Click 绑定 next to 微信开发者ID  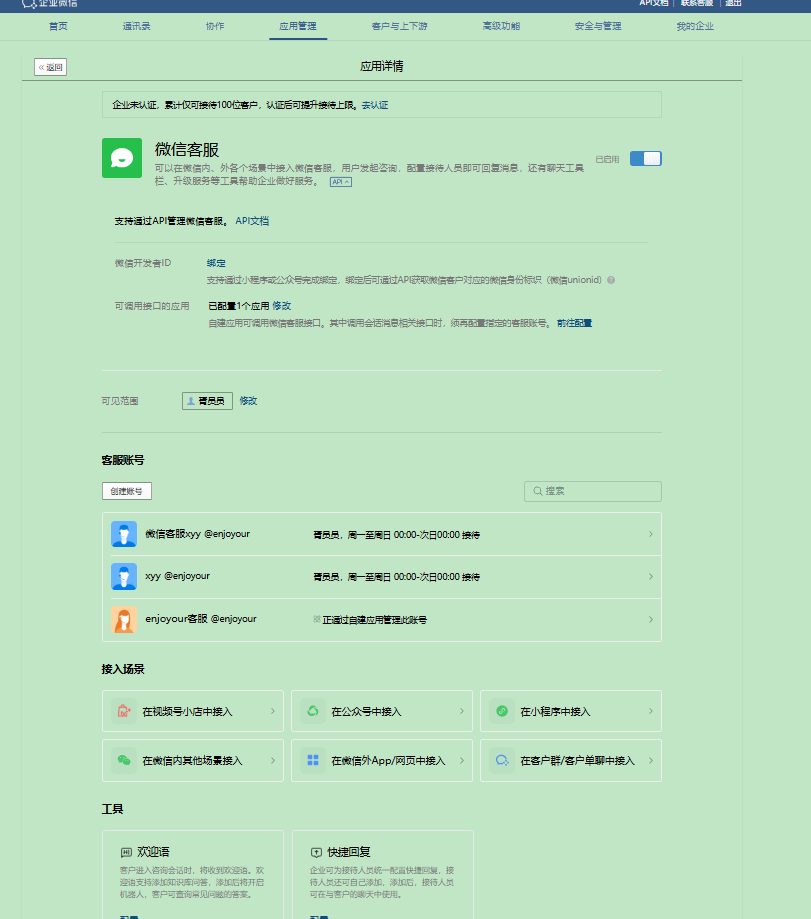point(216,263)
